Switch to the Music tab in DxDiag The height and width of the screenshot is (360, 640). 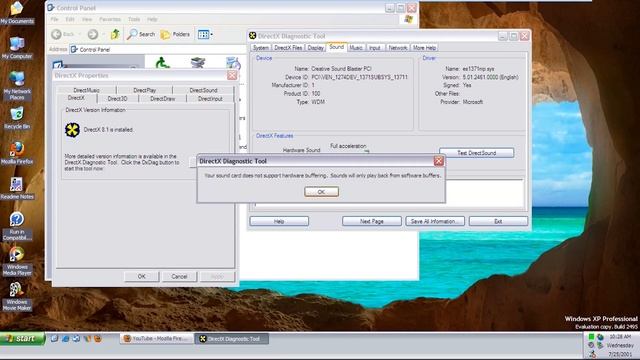coord(356,48)
